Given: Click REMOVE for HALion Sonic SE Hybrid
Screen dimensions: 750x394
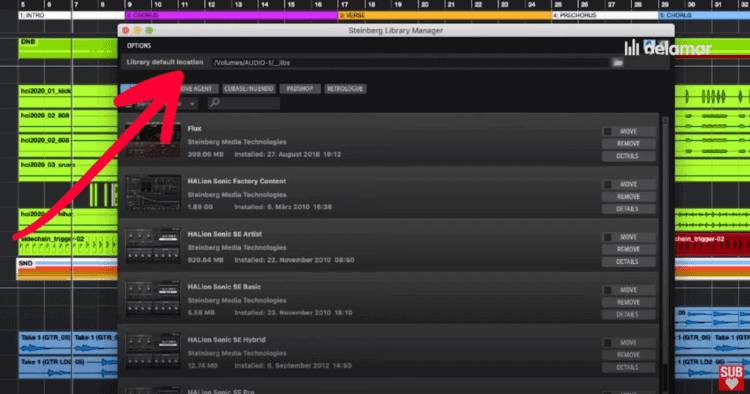Looking at the screenshot, I should pyautogui.click(x=628, y=355).
